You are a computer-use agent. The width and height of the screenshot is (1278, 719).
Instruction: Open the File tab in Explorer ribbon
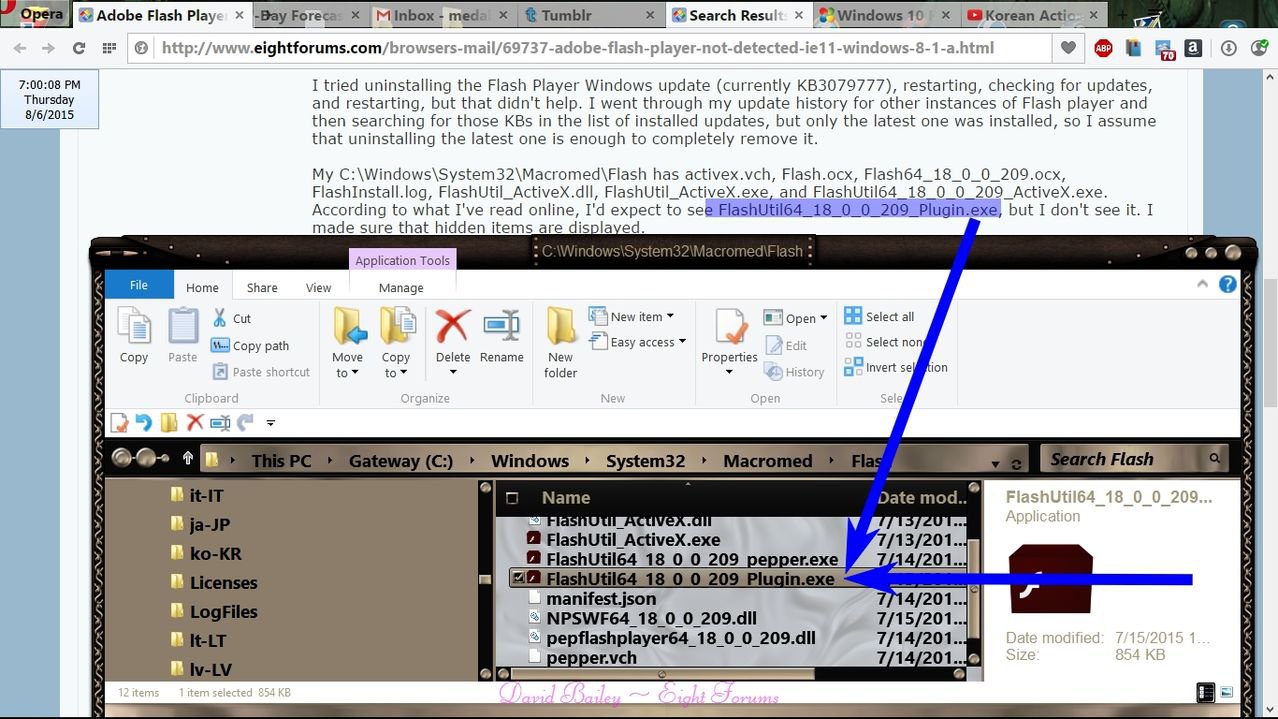(x=139, y=285)
